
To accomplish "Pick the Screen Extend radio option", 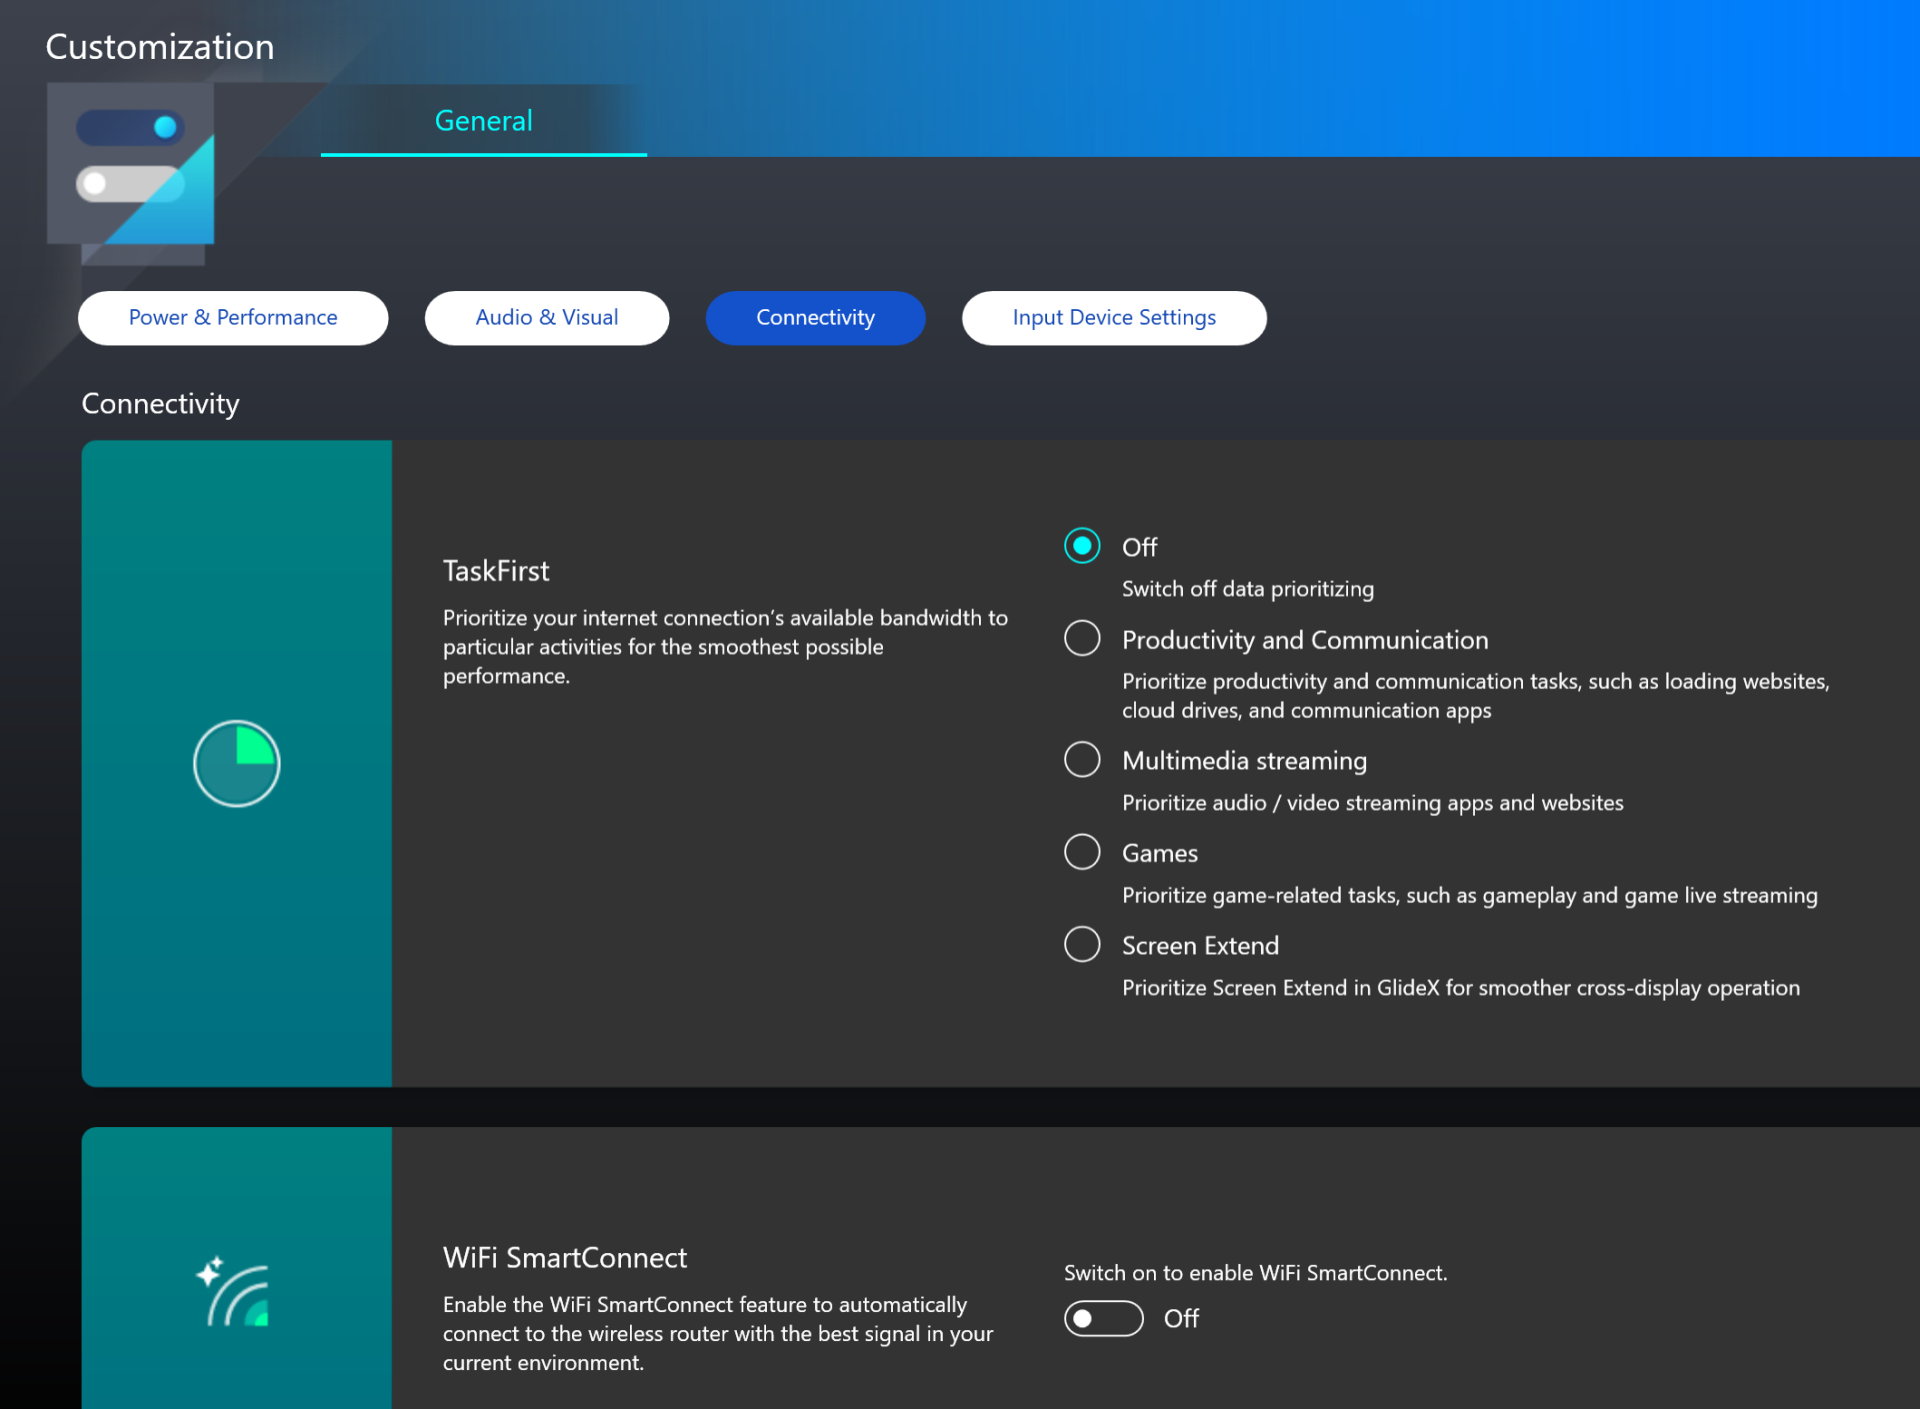I will (x=1082, y=944).
